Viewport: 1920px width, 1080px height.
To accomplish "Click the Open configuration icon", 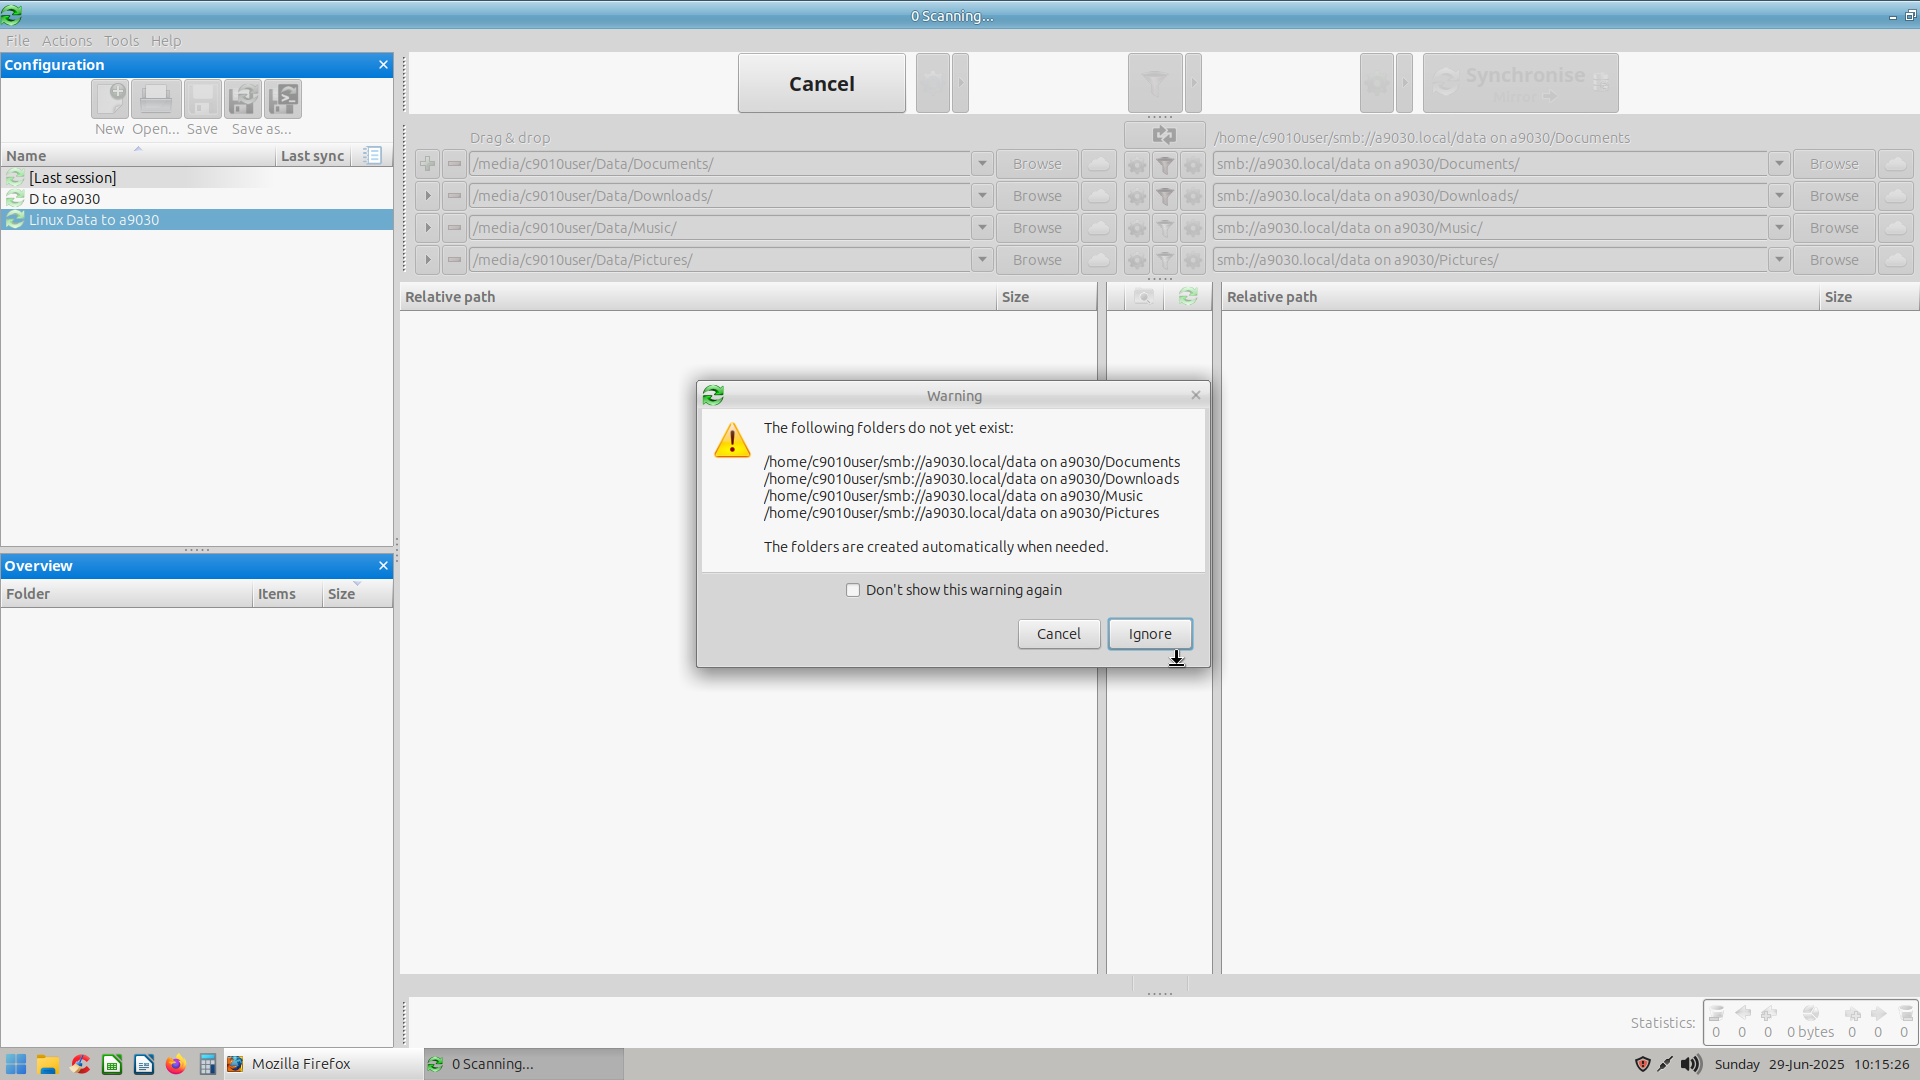I will point(156,99).
